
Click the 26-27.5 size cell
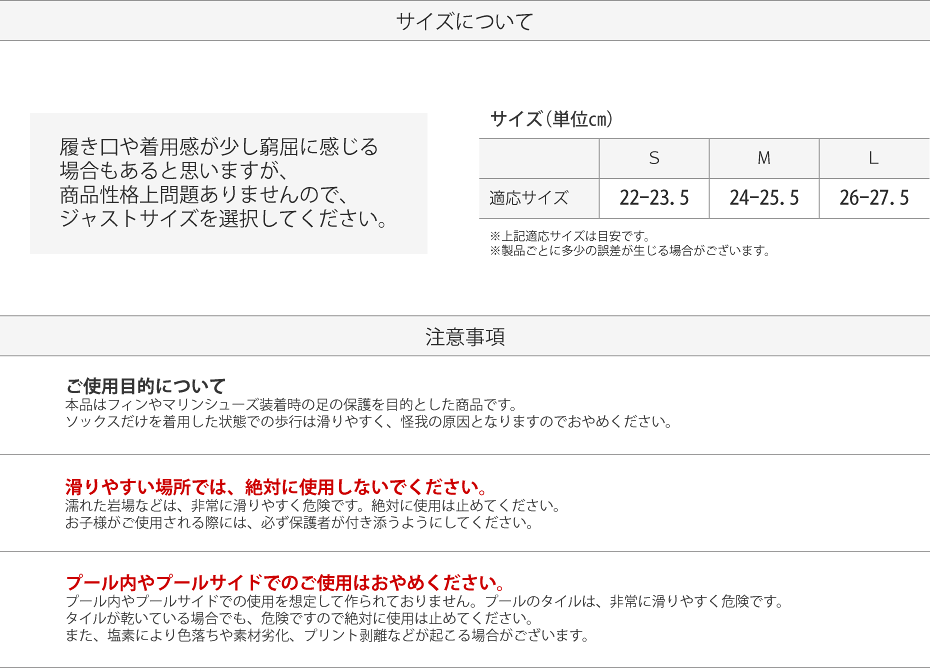coord(874,198)
